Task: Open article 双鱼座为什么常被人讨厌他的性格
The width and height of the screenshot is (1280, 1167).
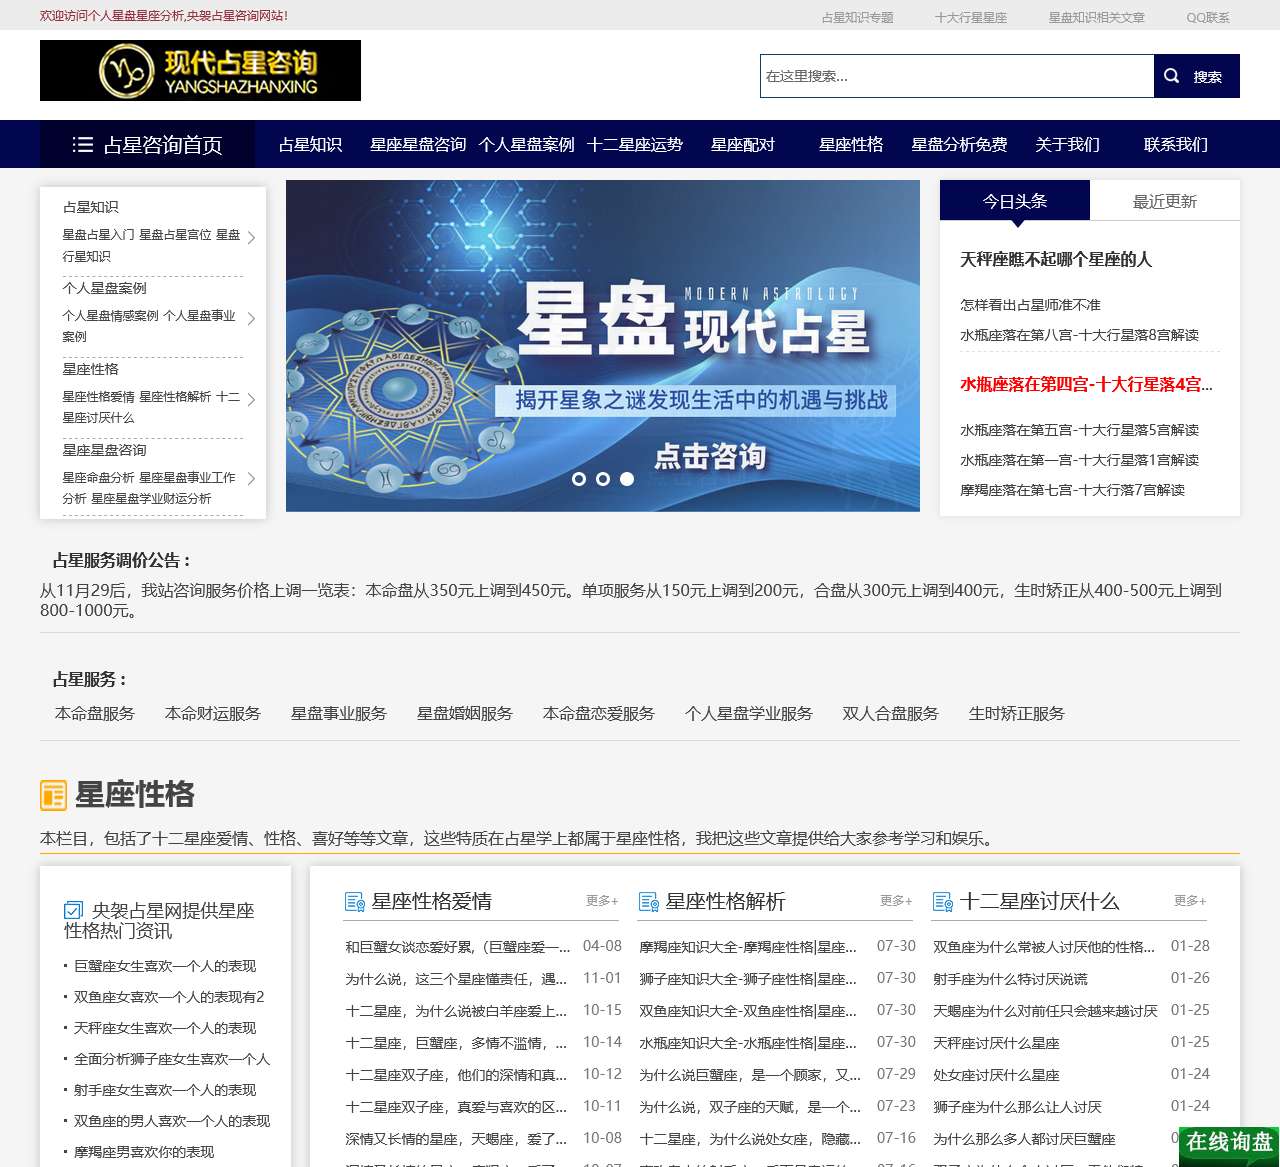Action: (x=1044, y=947)
